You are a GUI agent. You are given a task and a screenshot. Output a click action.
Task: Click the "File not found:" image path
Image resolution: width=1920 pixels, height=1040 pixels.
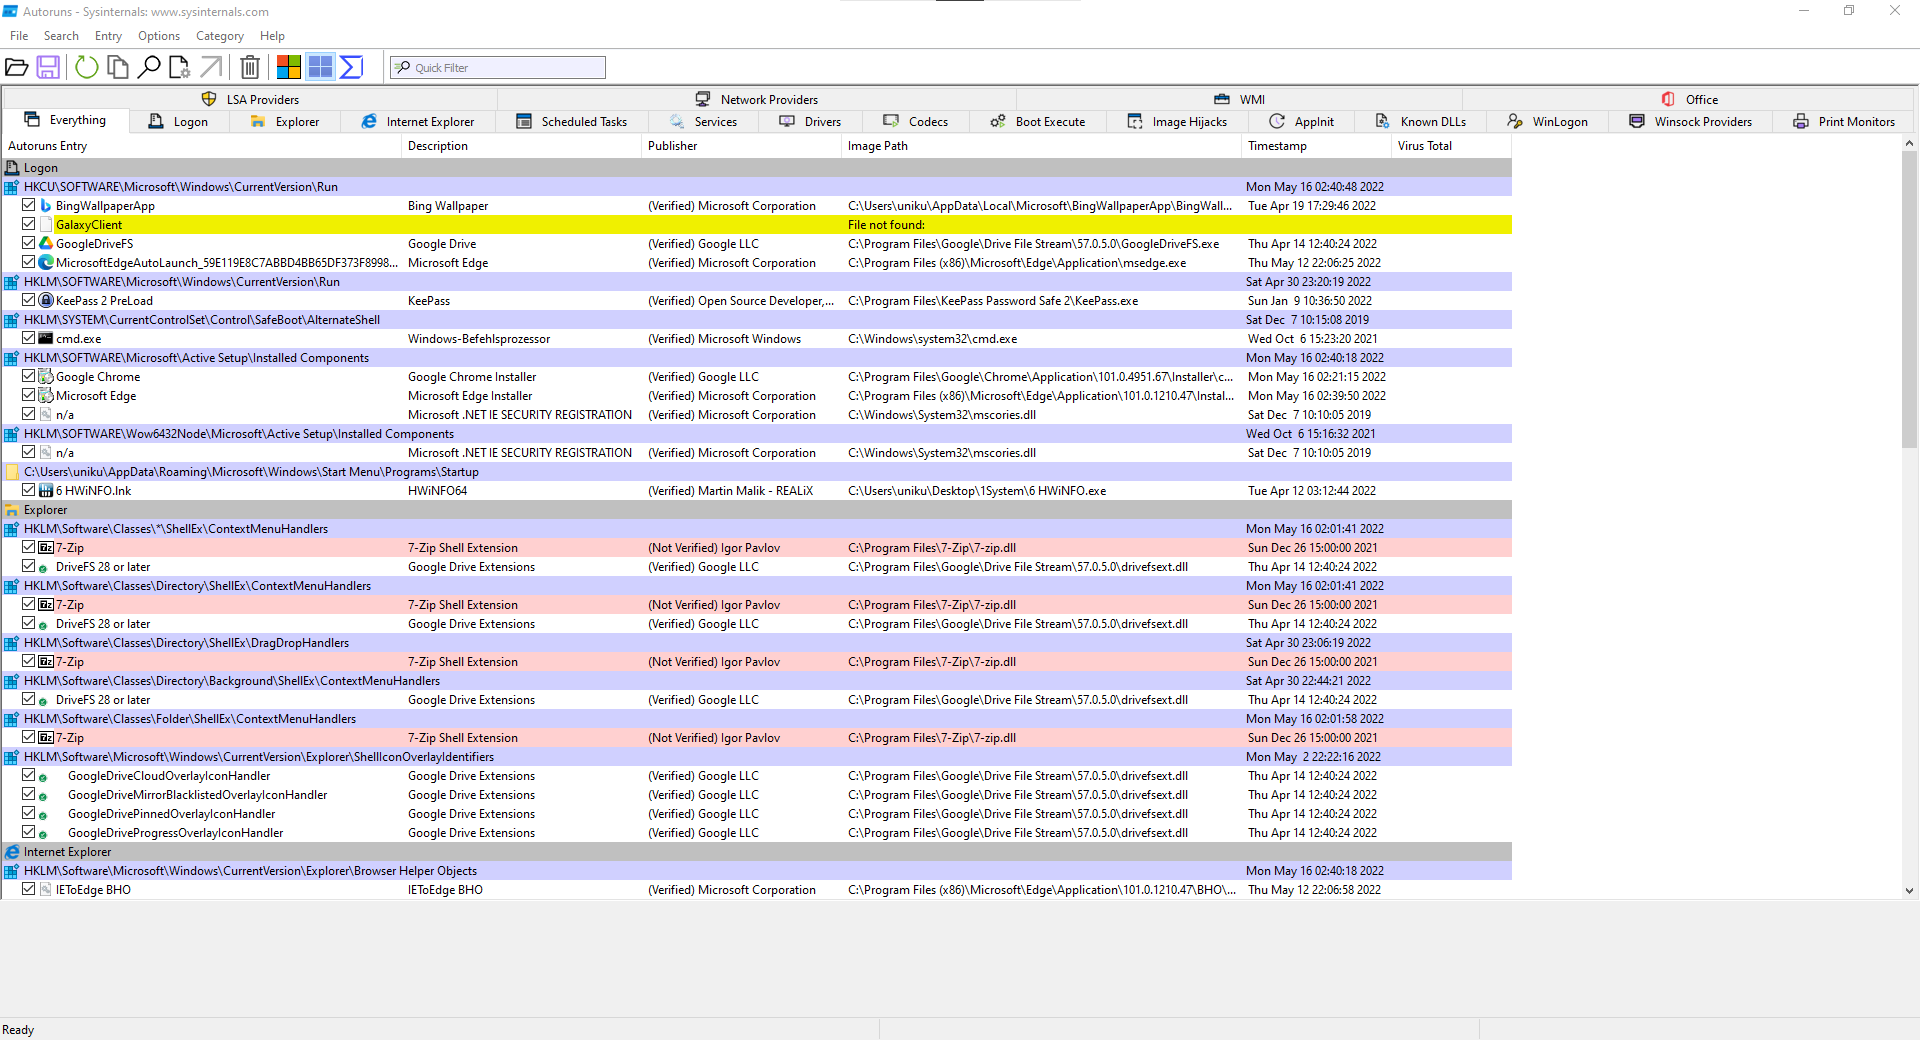(x=886, y=225)
